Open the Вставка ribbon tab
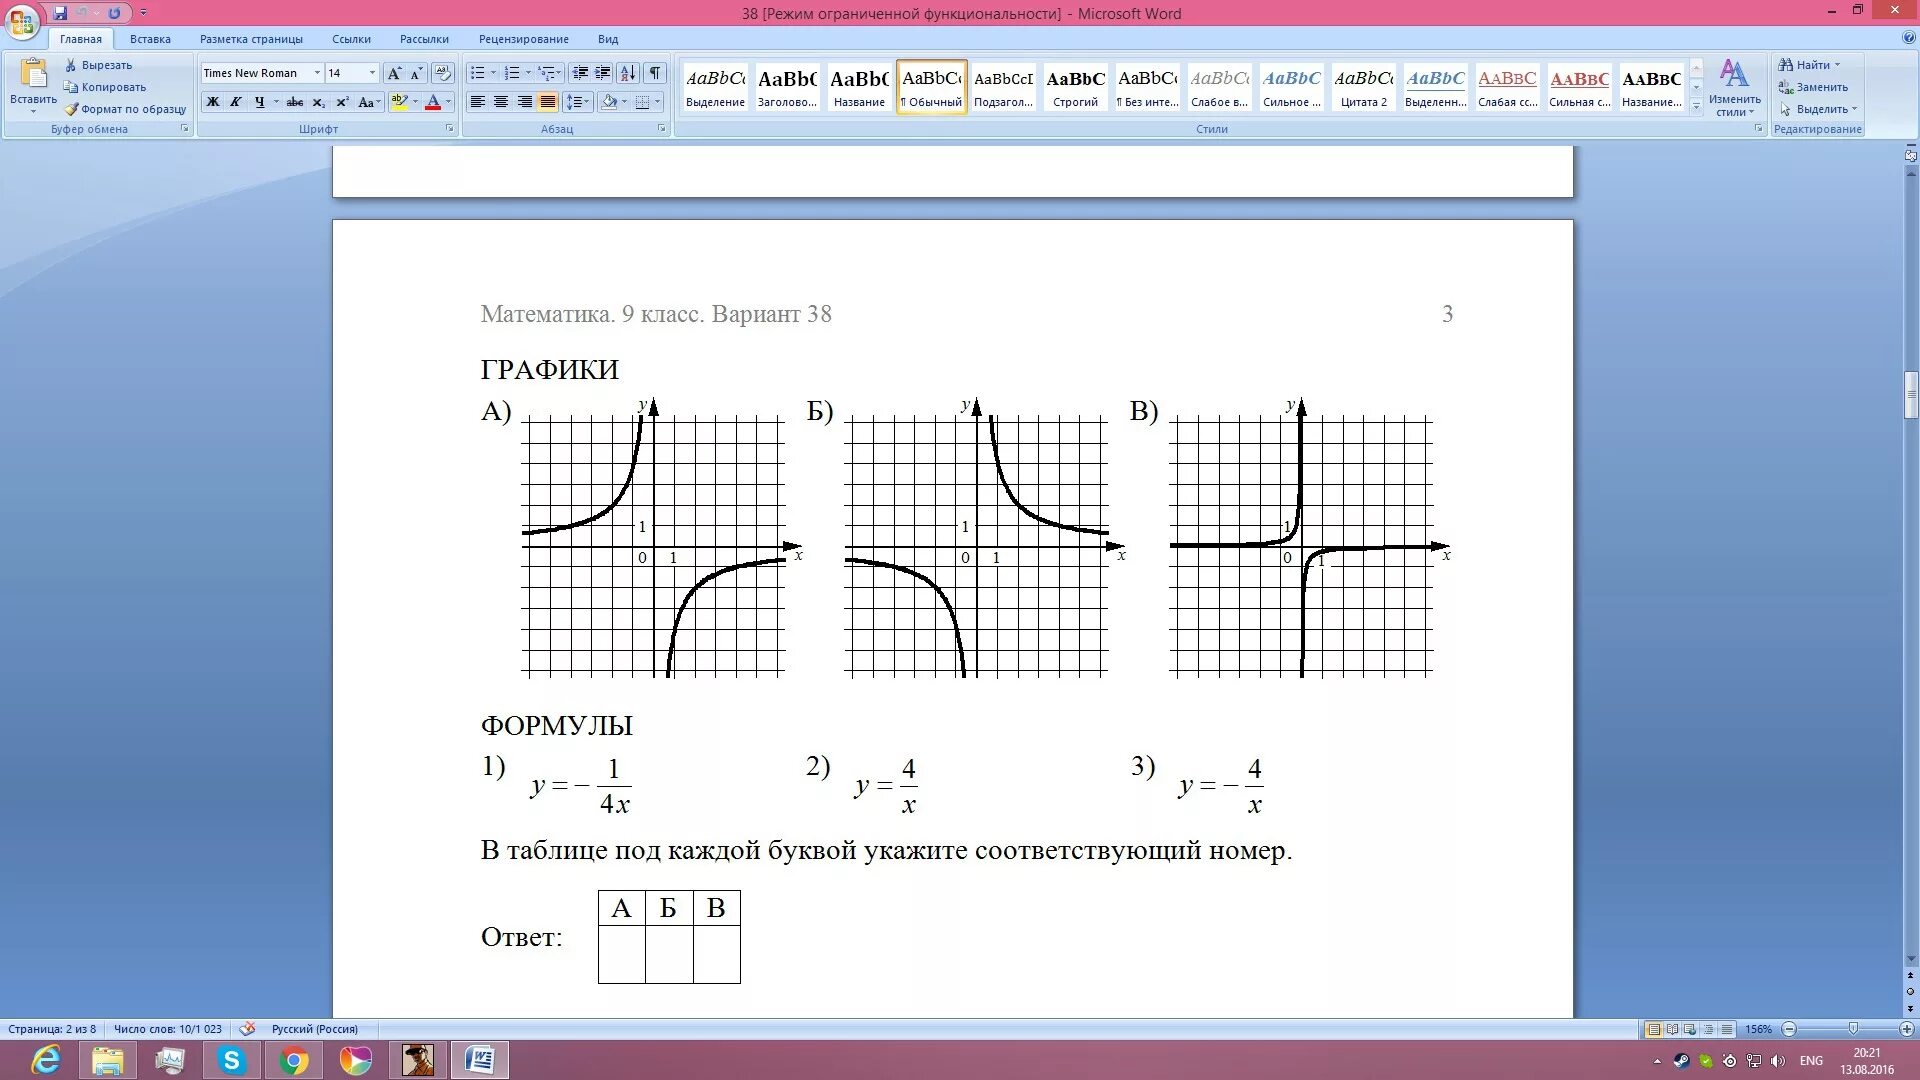 tap(150, 38)
